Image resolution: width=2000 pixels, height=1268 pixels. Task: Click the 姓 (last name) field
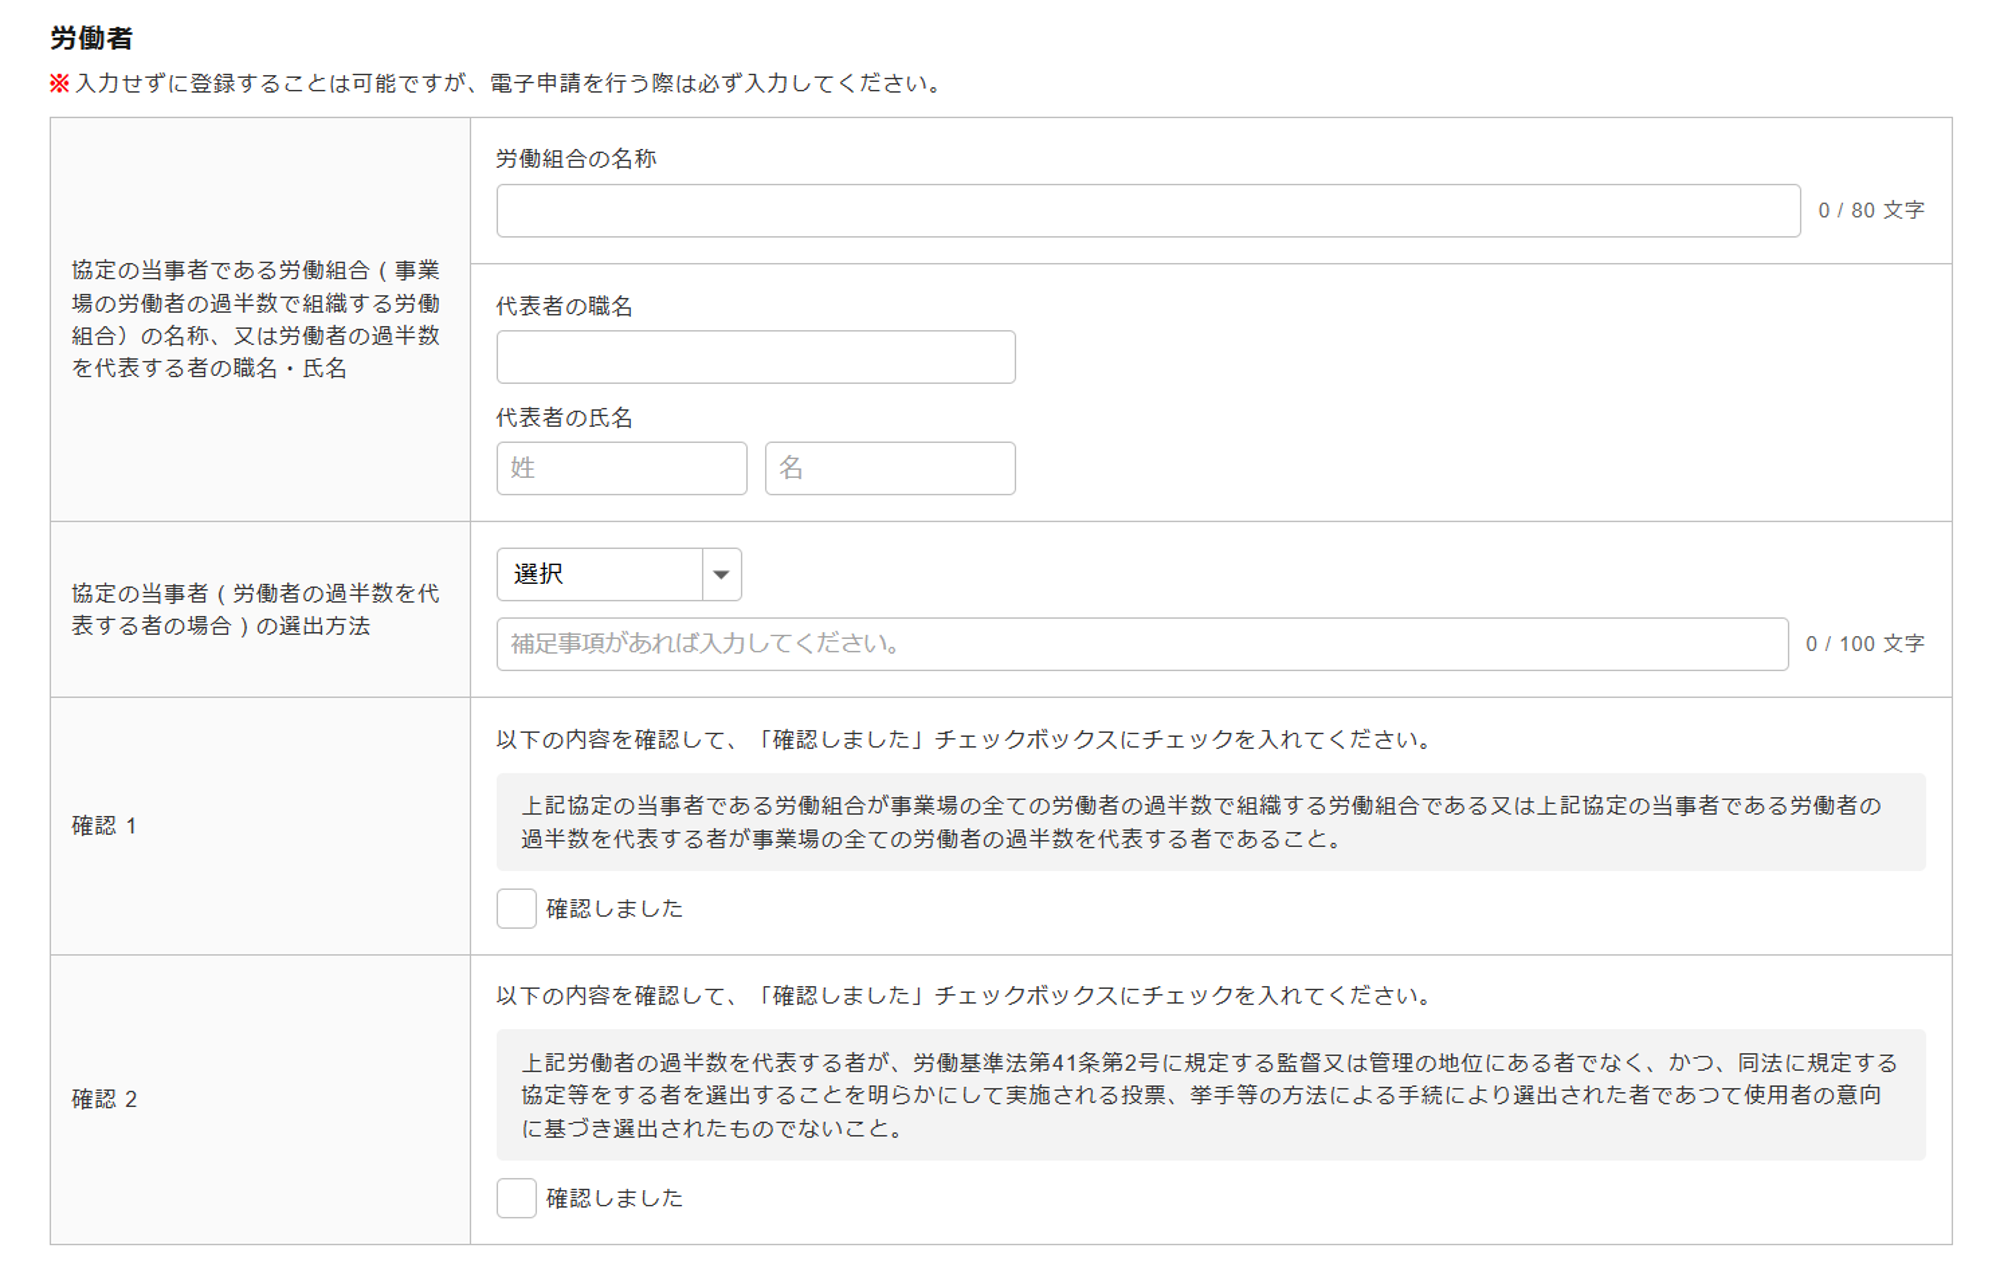[x=621, y=468]
